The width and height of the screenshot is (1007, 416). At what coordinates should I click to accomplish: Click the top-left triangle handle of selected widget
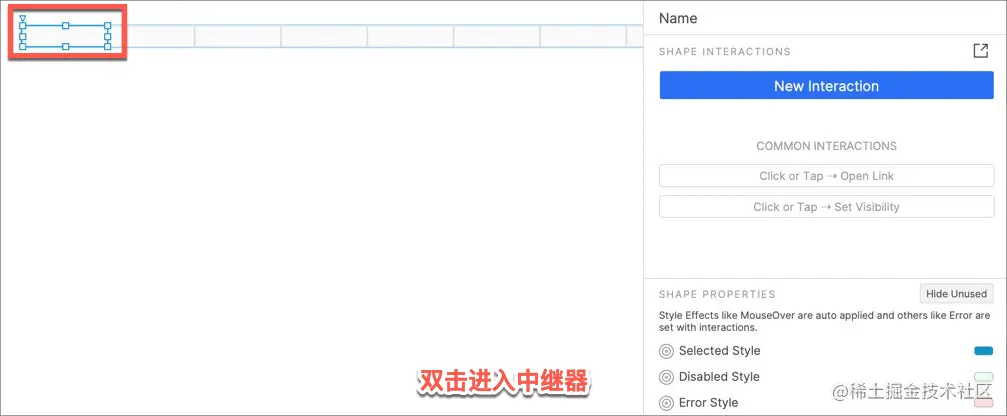coord(22,19)
